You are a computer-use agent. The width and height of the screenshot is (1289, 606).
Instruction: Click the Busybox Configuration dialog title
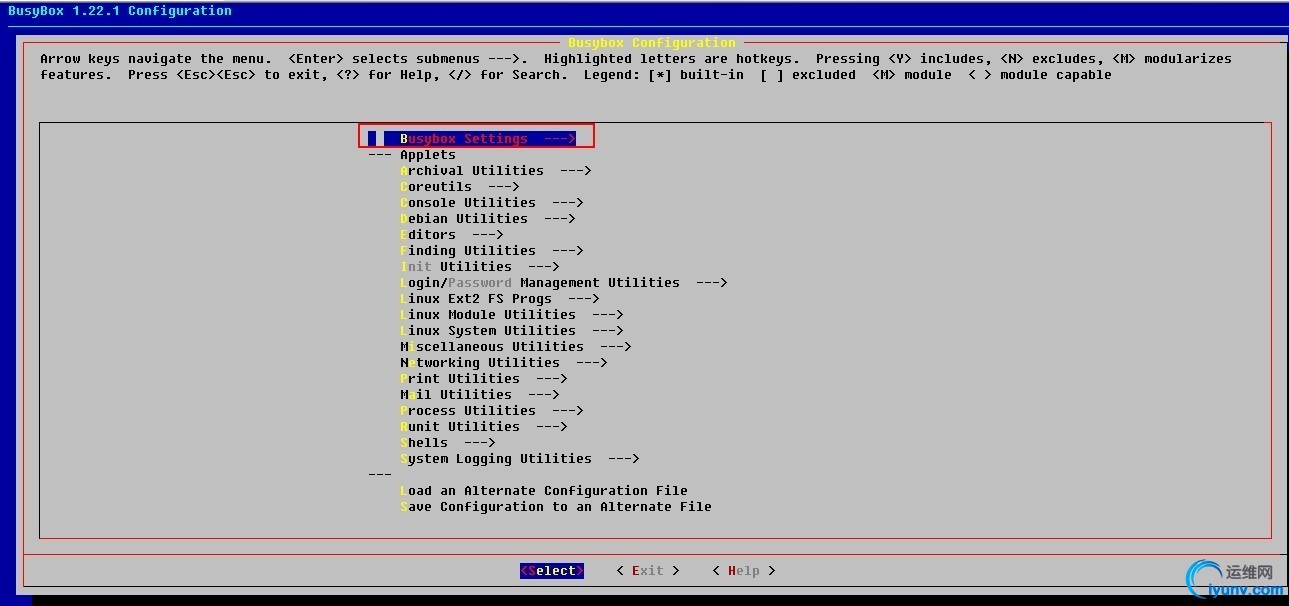652,43
